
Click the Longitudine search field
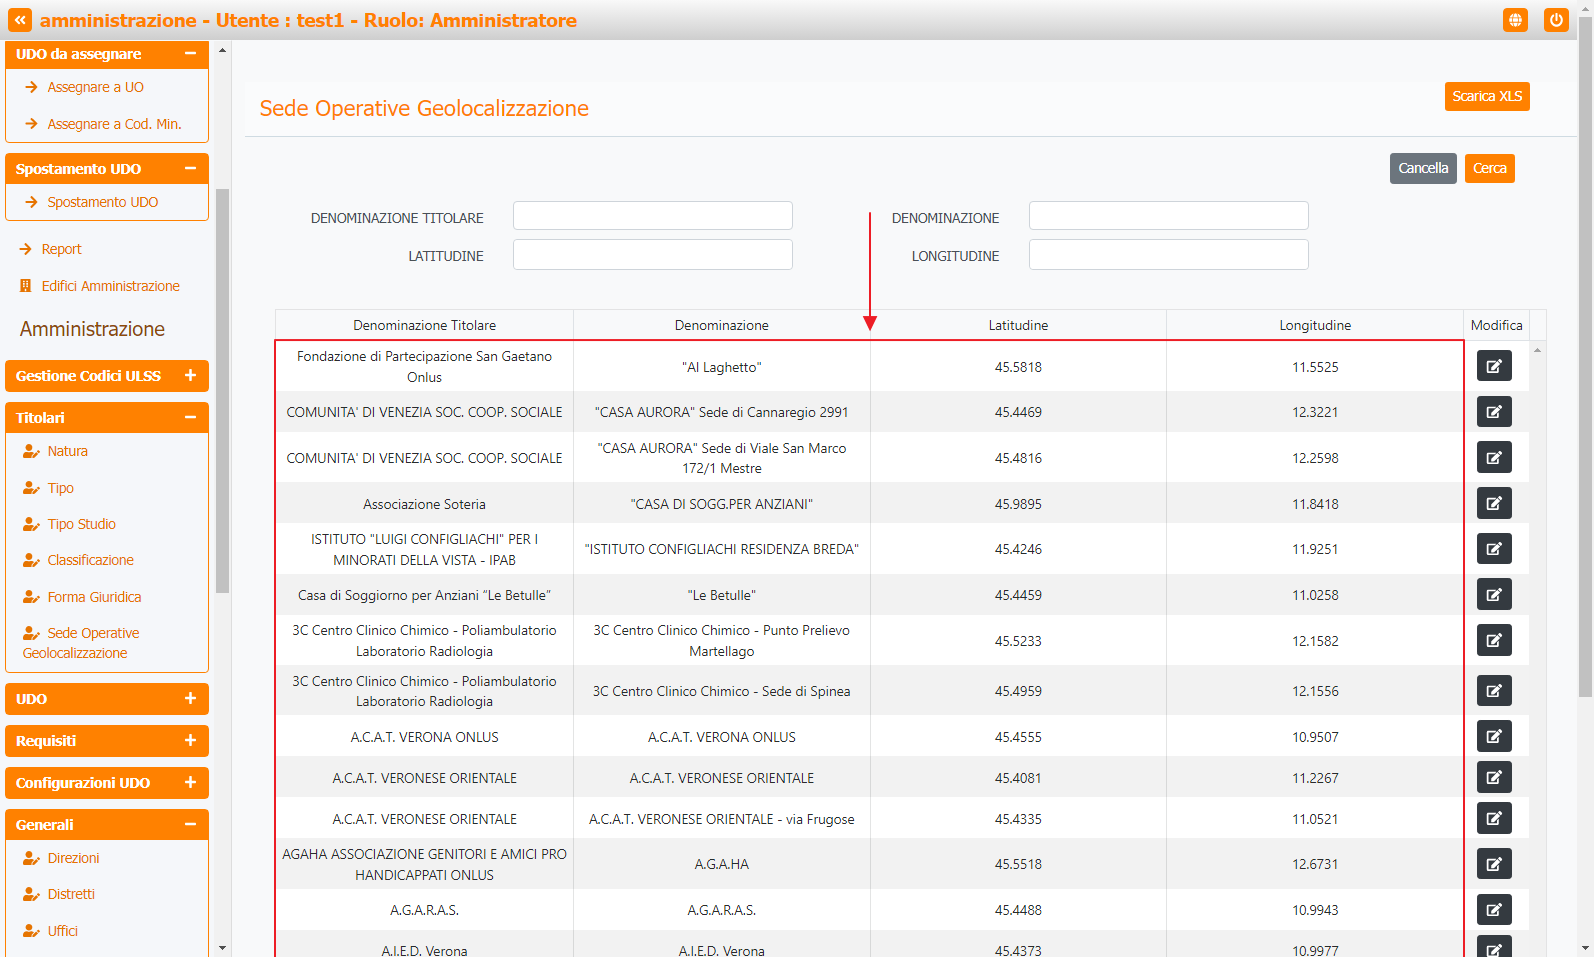[1167, 255]
